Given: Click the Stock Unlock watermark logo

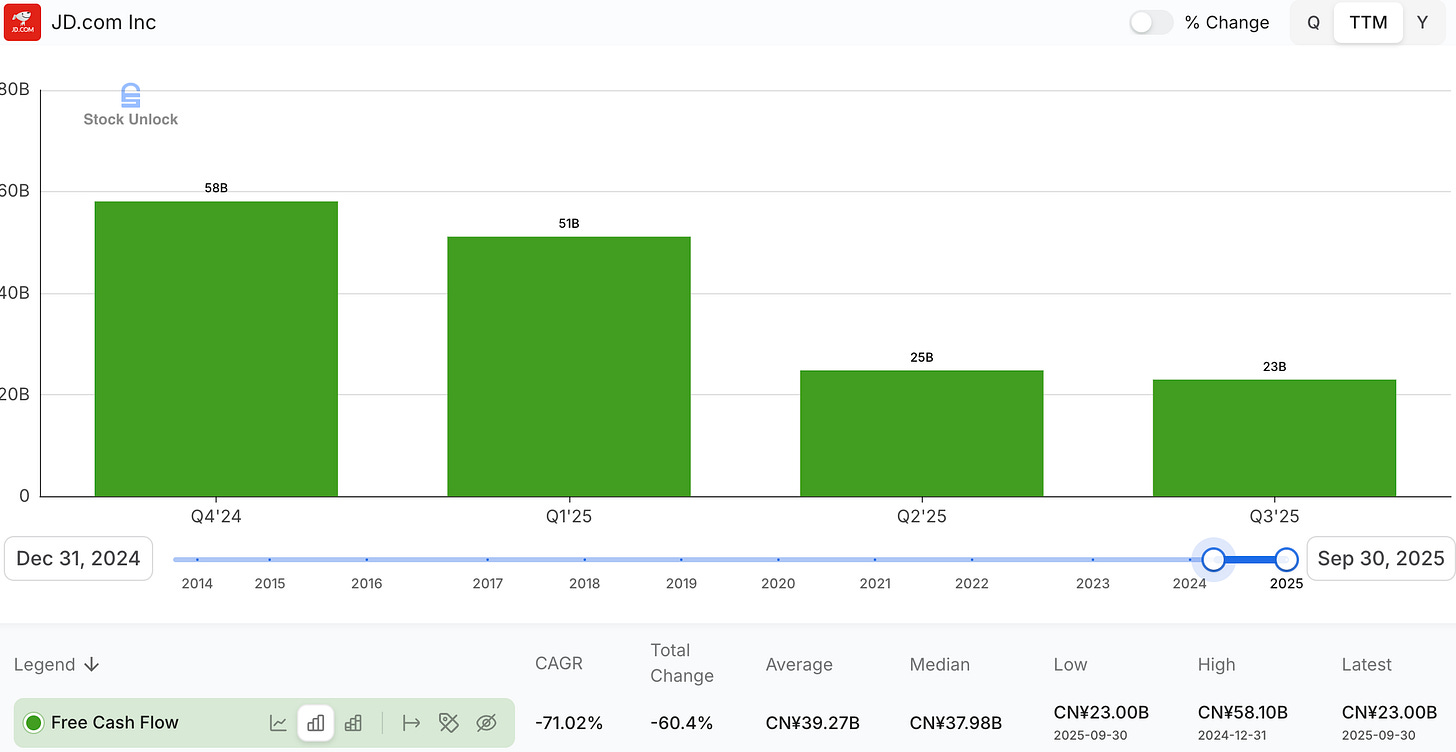Looking at the screenshot, I should click(x=129, y=97).
